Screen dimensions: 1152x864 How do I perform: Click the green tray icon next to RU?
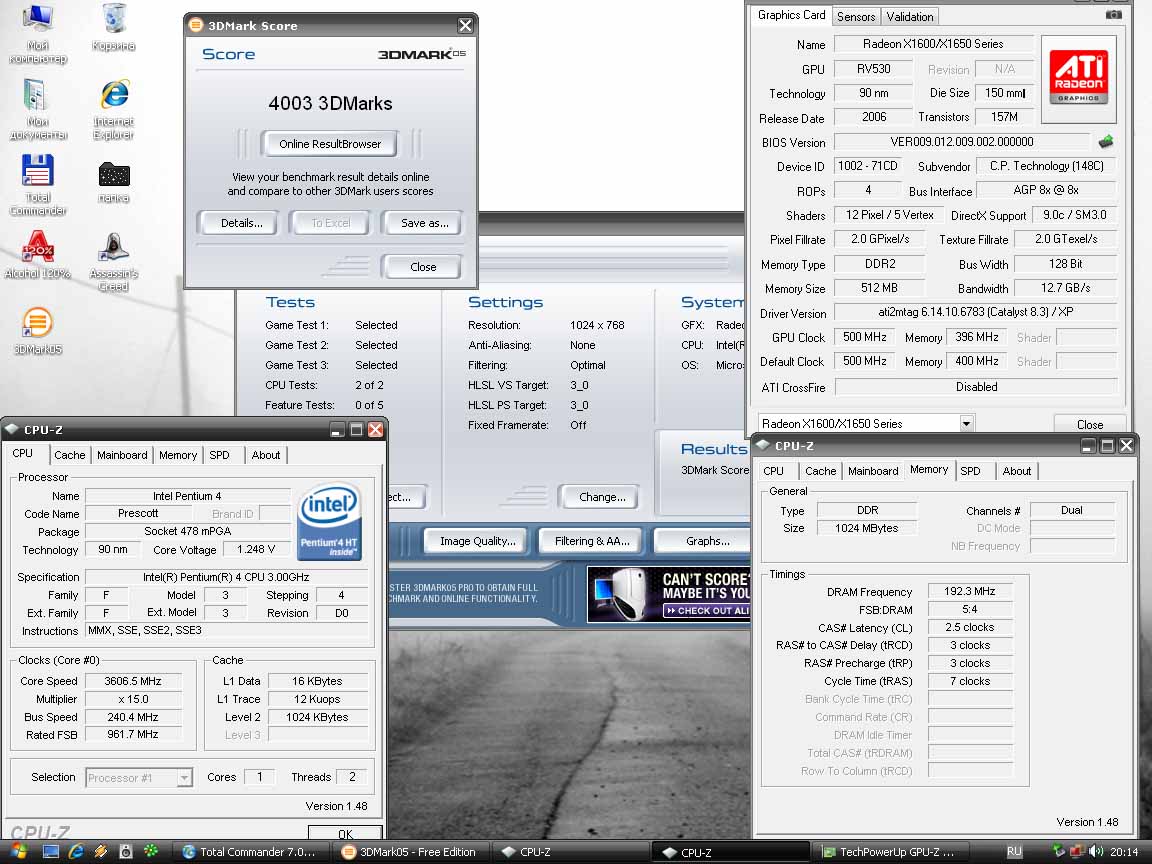pos(1059,852)
